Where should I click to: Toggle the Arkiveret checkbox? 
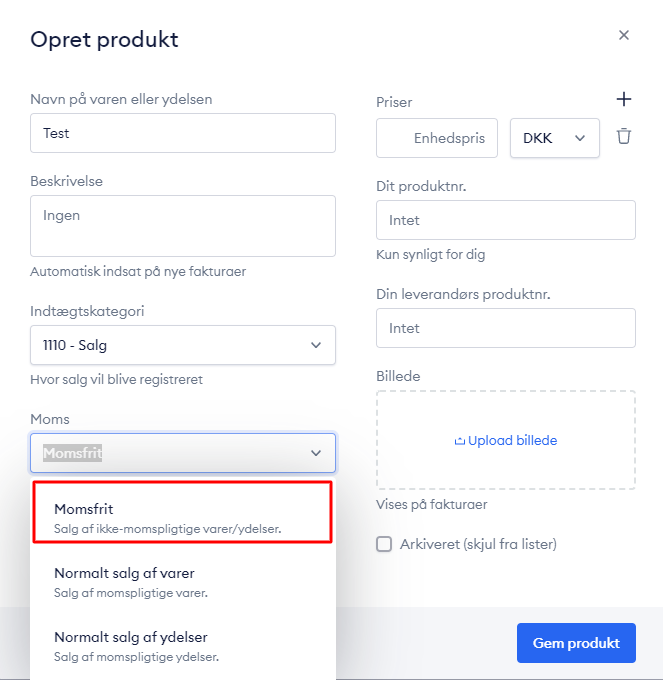coord(384,544)
